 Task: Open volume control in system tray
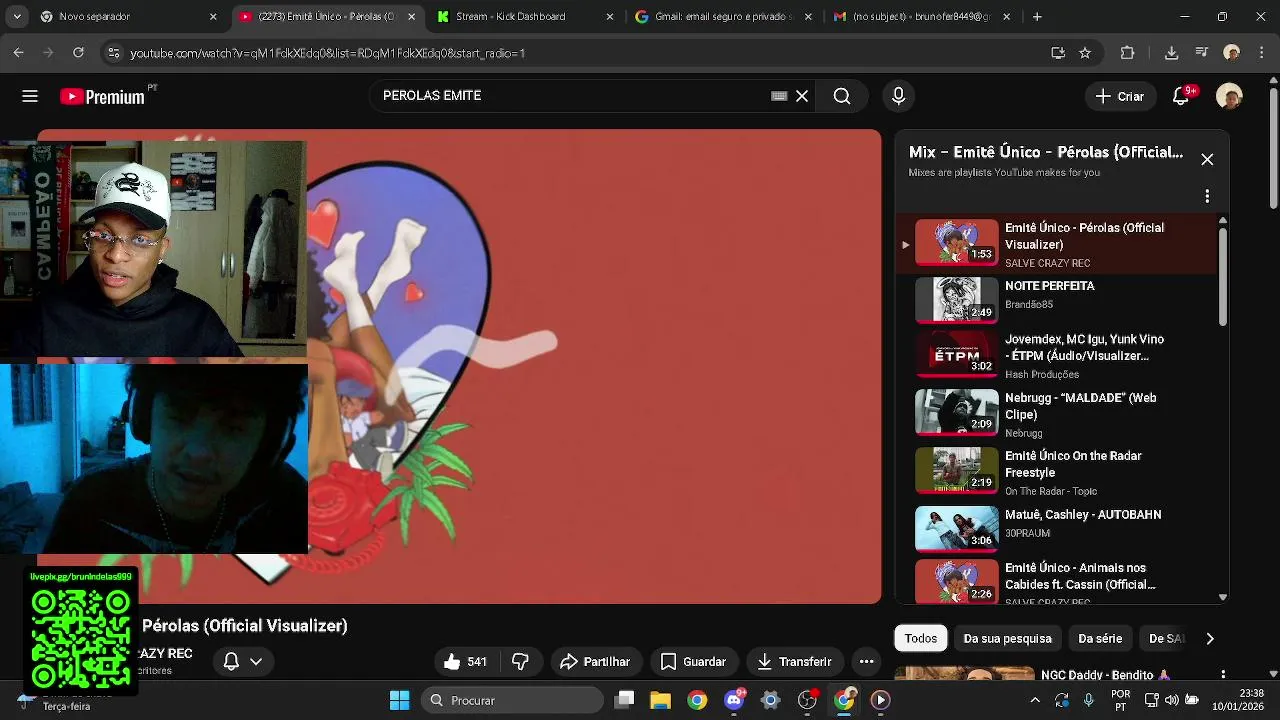[x=1171, y=700]
